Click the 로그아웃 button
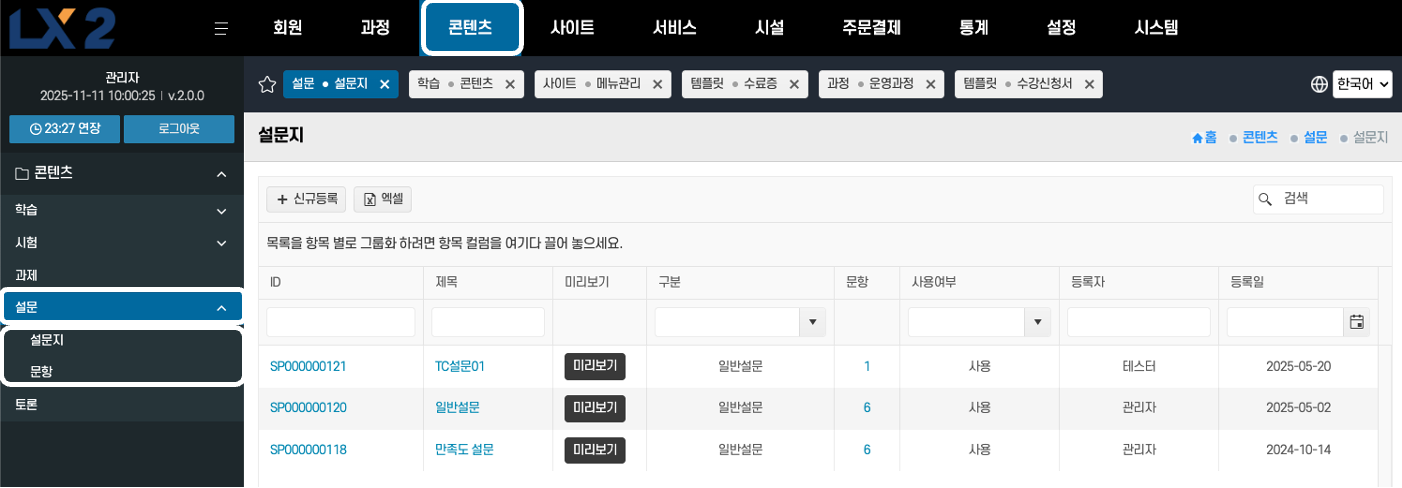 tap(179, 129)
